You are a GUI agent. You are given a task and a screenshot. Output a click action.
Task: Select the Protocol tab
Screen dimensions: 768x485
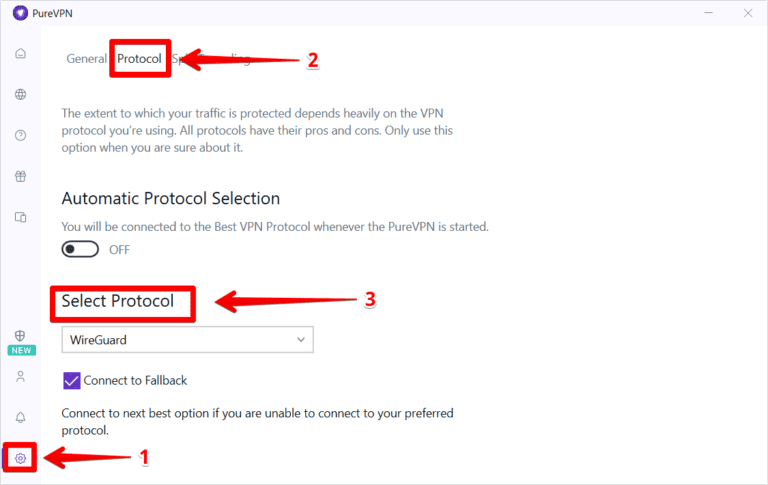pos(139,59)
